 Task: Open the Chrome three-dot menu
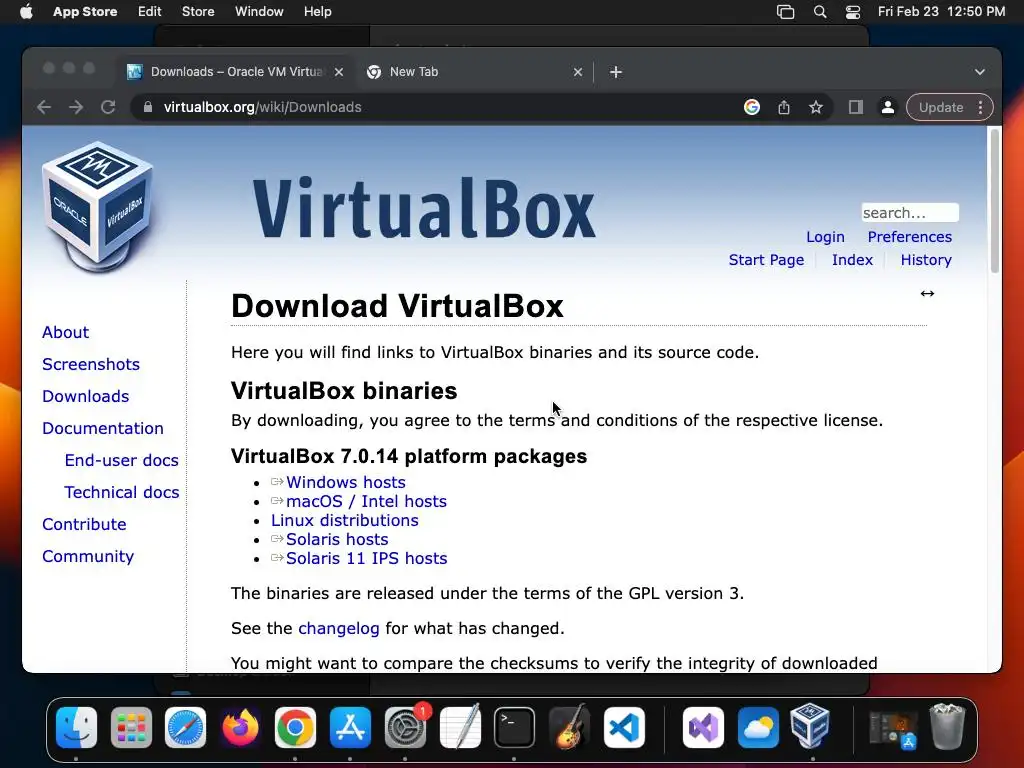(980, 107)
